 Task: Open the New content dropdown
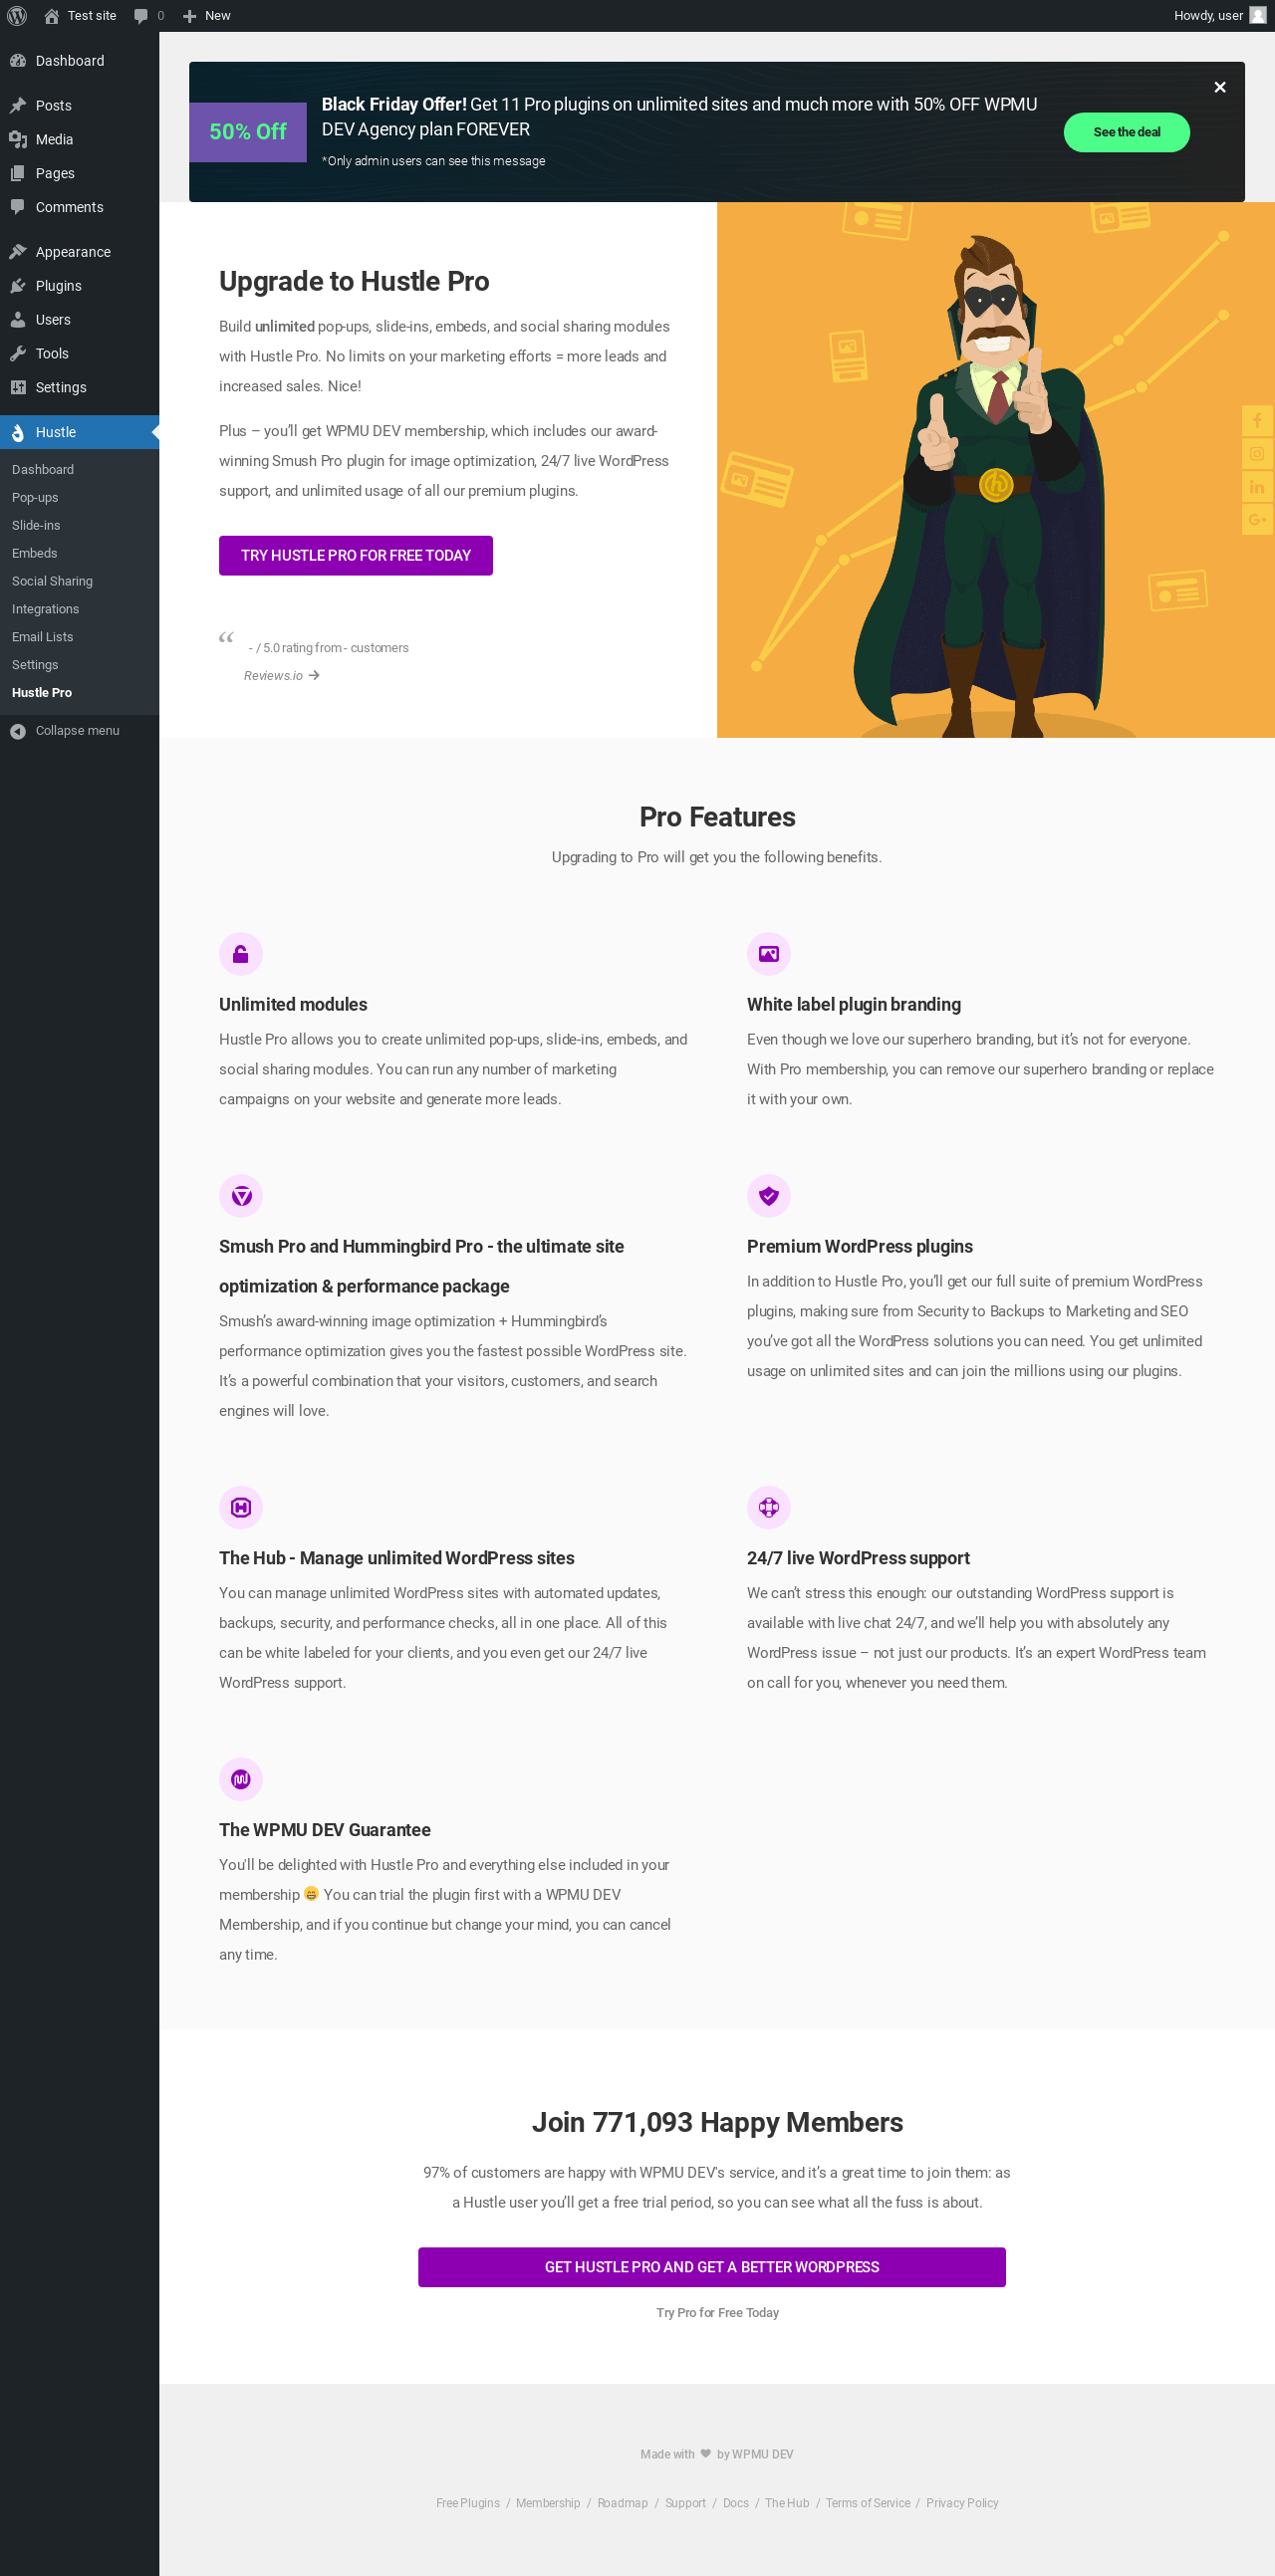207,16
